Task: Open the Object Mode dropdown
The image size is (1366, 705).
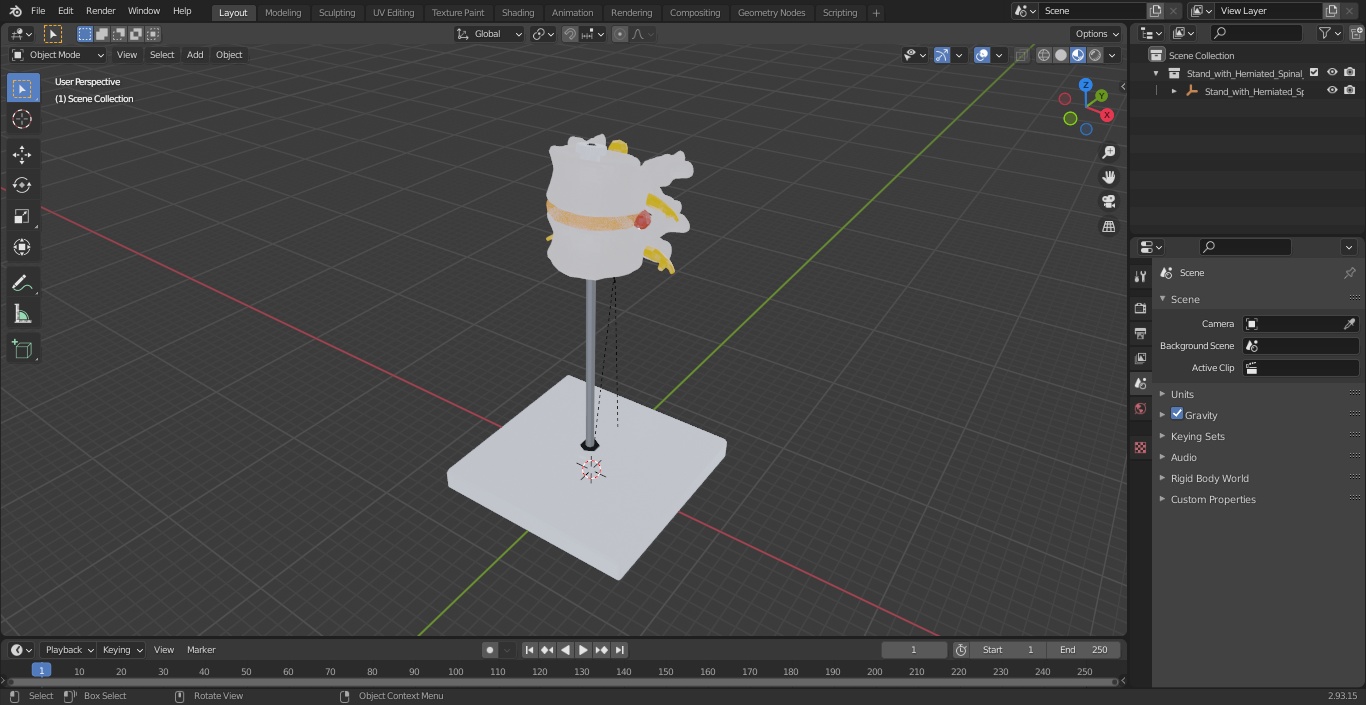Action: 58,55
